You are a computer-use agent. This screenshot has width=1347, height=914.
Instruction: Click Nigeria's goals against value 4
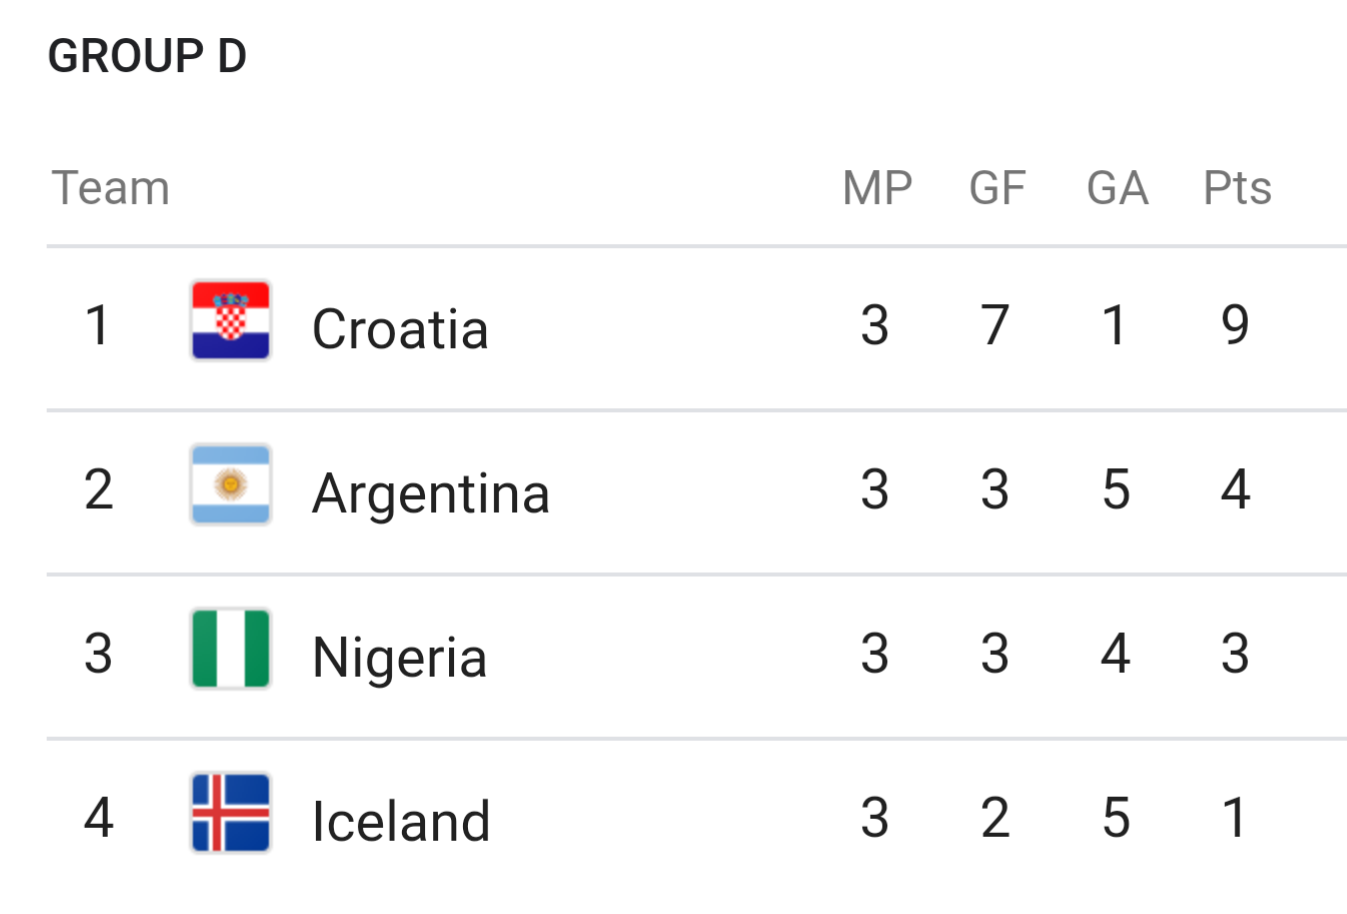click(1115, 653)
